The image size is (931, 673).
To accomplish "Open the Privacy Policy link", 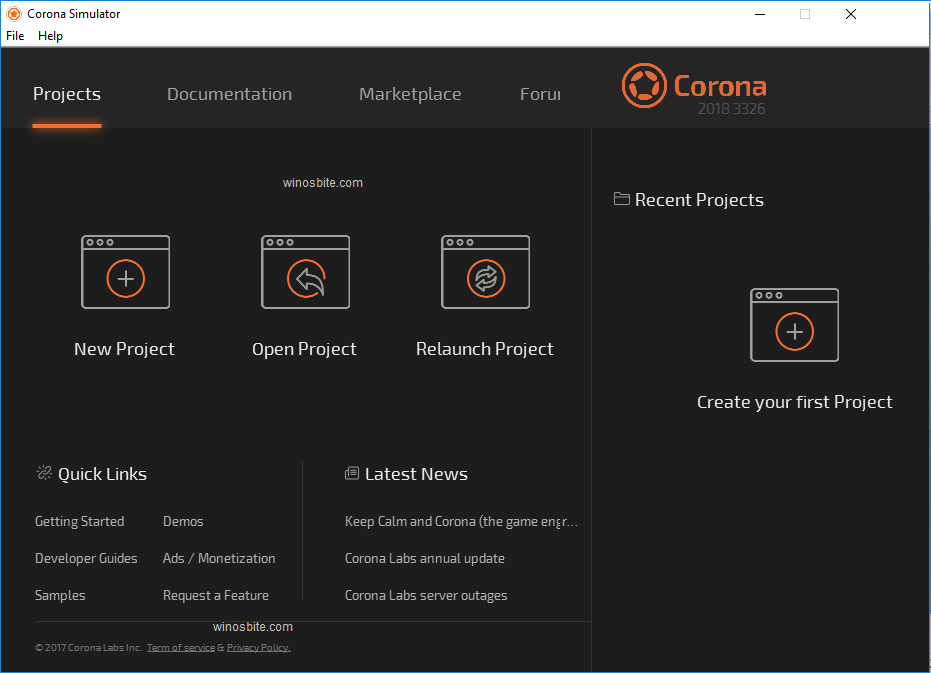I will tap(259, 647).
